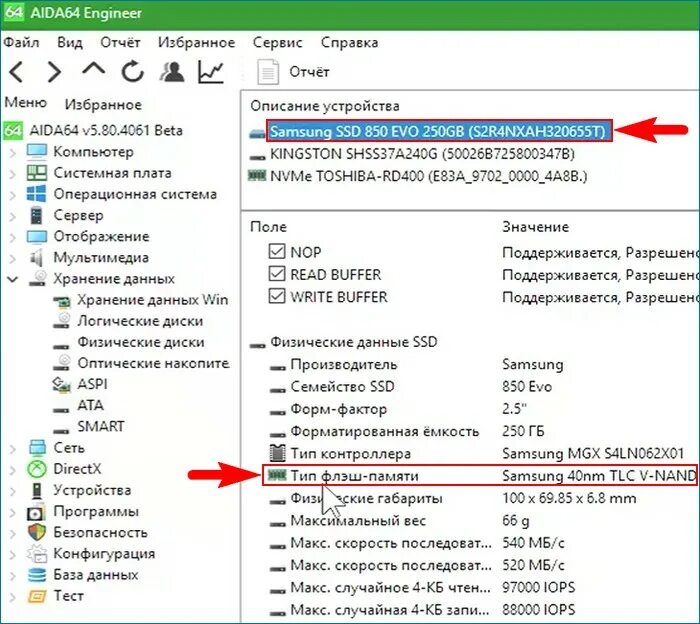Select the Компьютер monitor icon
Image resolution: width=700 pixels, height=624 pixels.
(x=37, y=152)
